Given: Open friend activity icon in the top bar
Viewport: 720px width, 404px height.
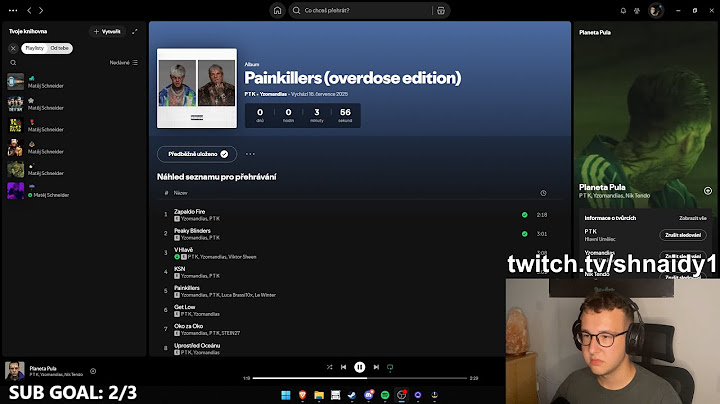Looking at the screenshot, I should click(x=637, y=11).
